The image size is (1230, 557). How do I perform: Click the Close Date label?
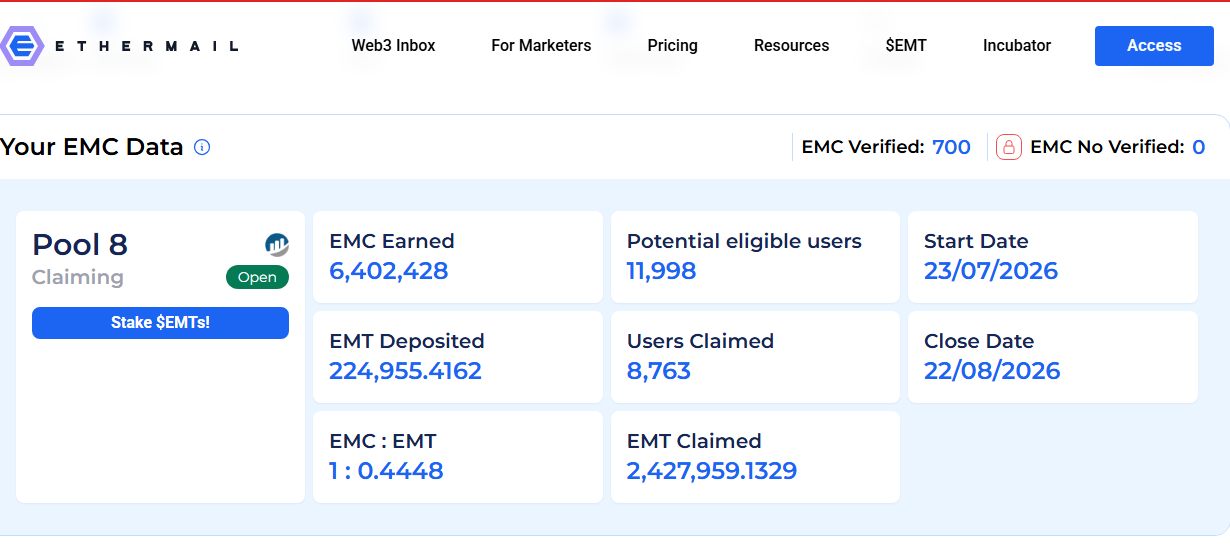click(x=979, y=341)
